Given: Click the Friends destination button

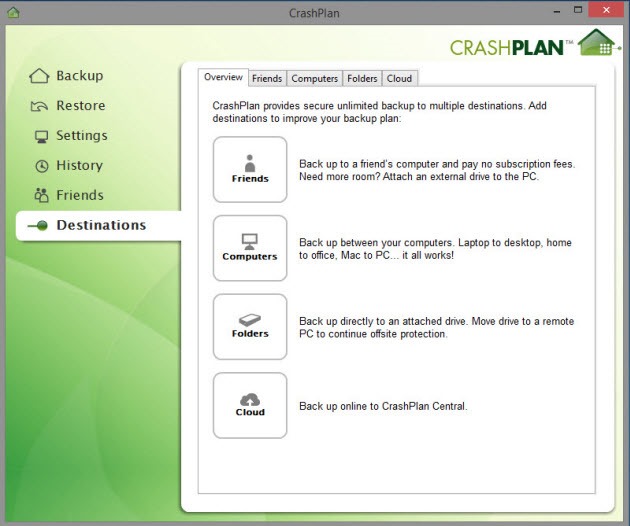Looking at the screenshot, I should 250,170.
